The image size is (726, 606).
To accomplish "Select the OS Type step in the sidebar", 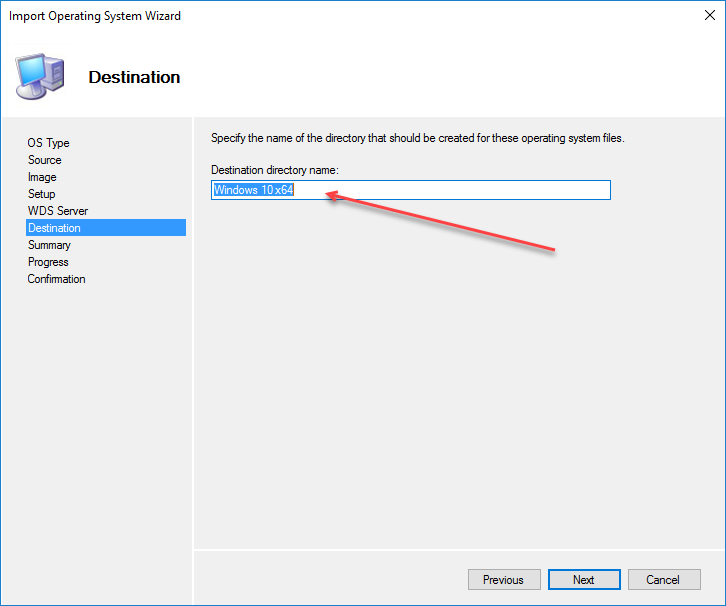I will 49,143.
